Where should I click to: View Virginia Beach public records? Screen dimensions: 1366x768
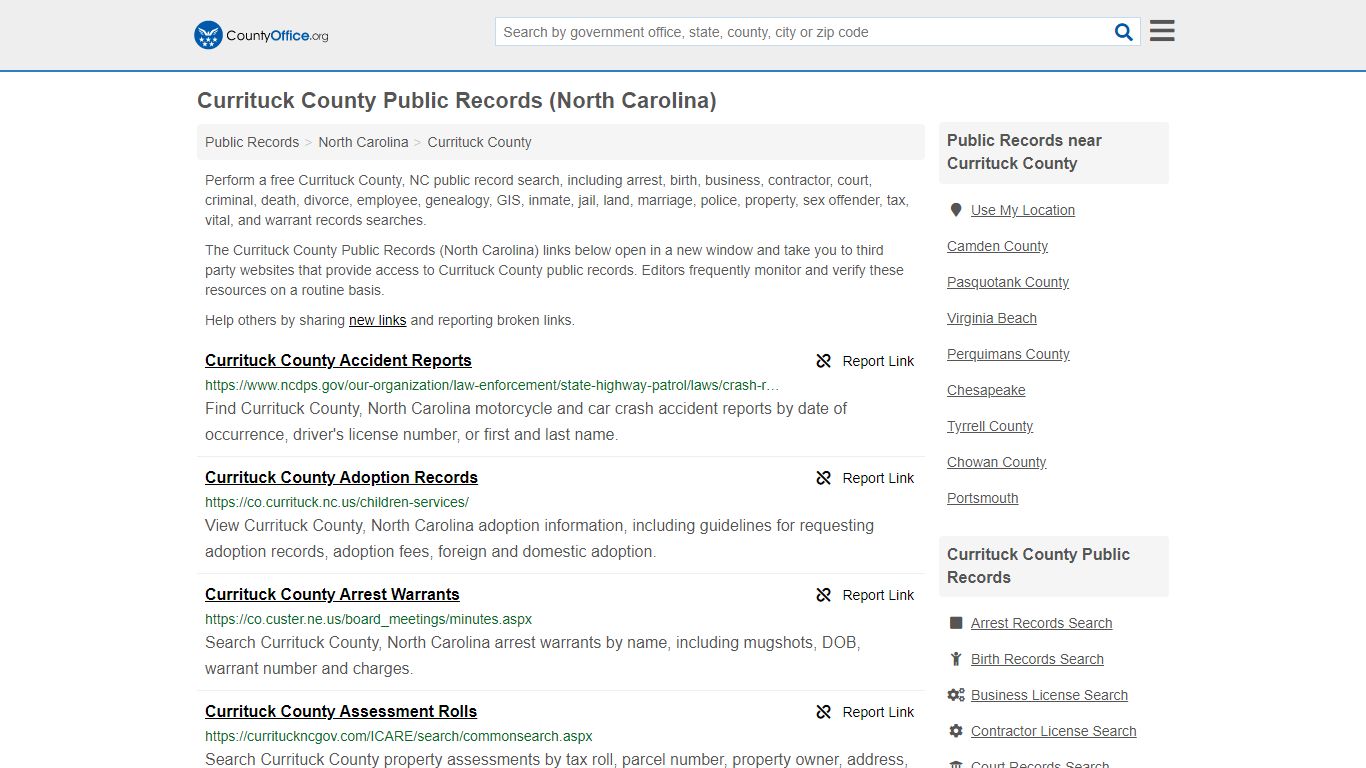tap(992, 318)
